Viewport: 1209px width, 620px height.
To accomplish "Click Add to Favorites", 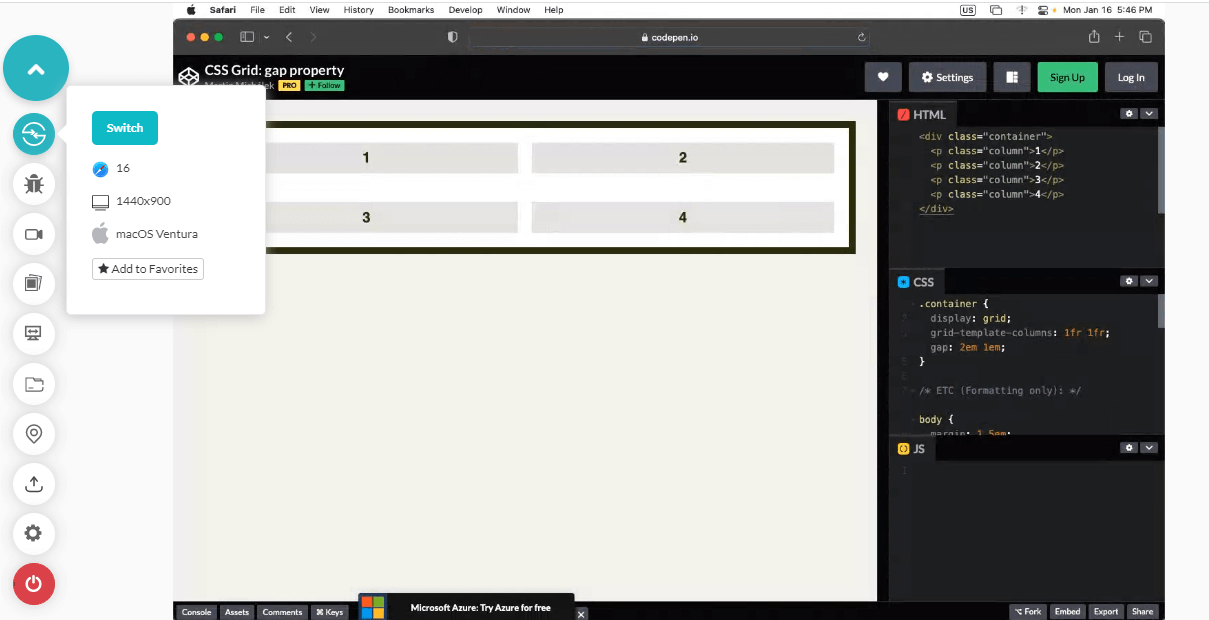I will 148,269.
